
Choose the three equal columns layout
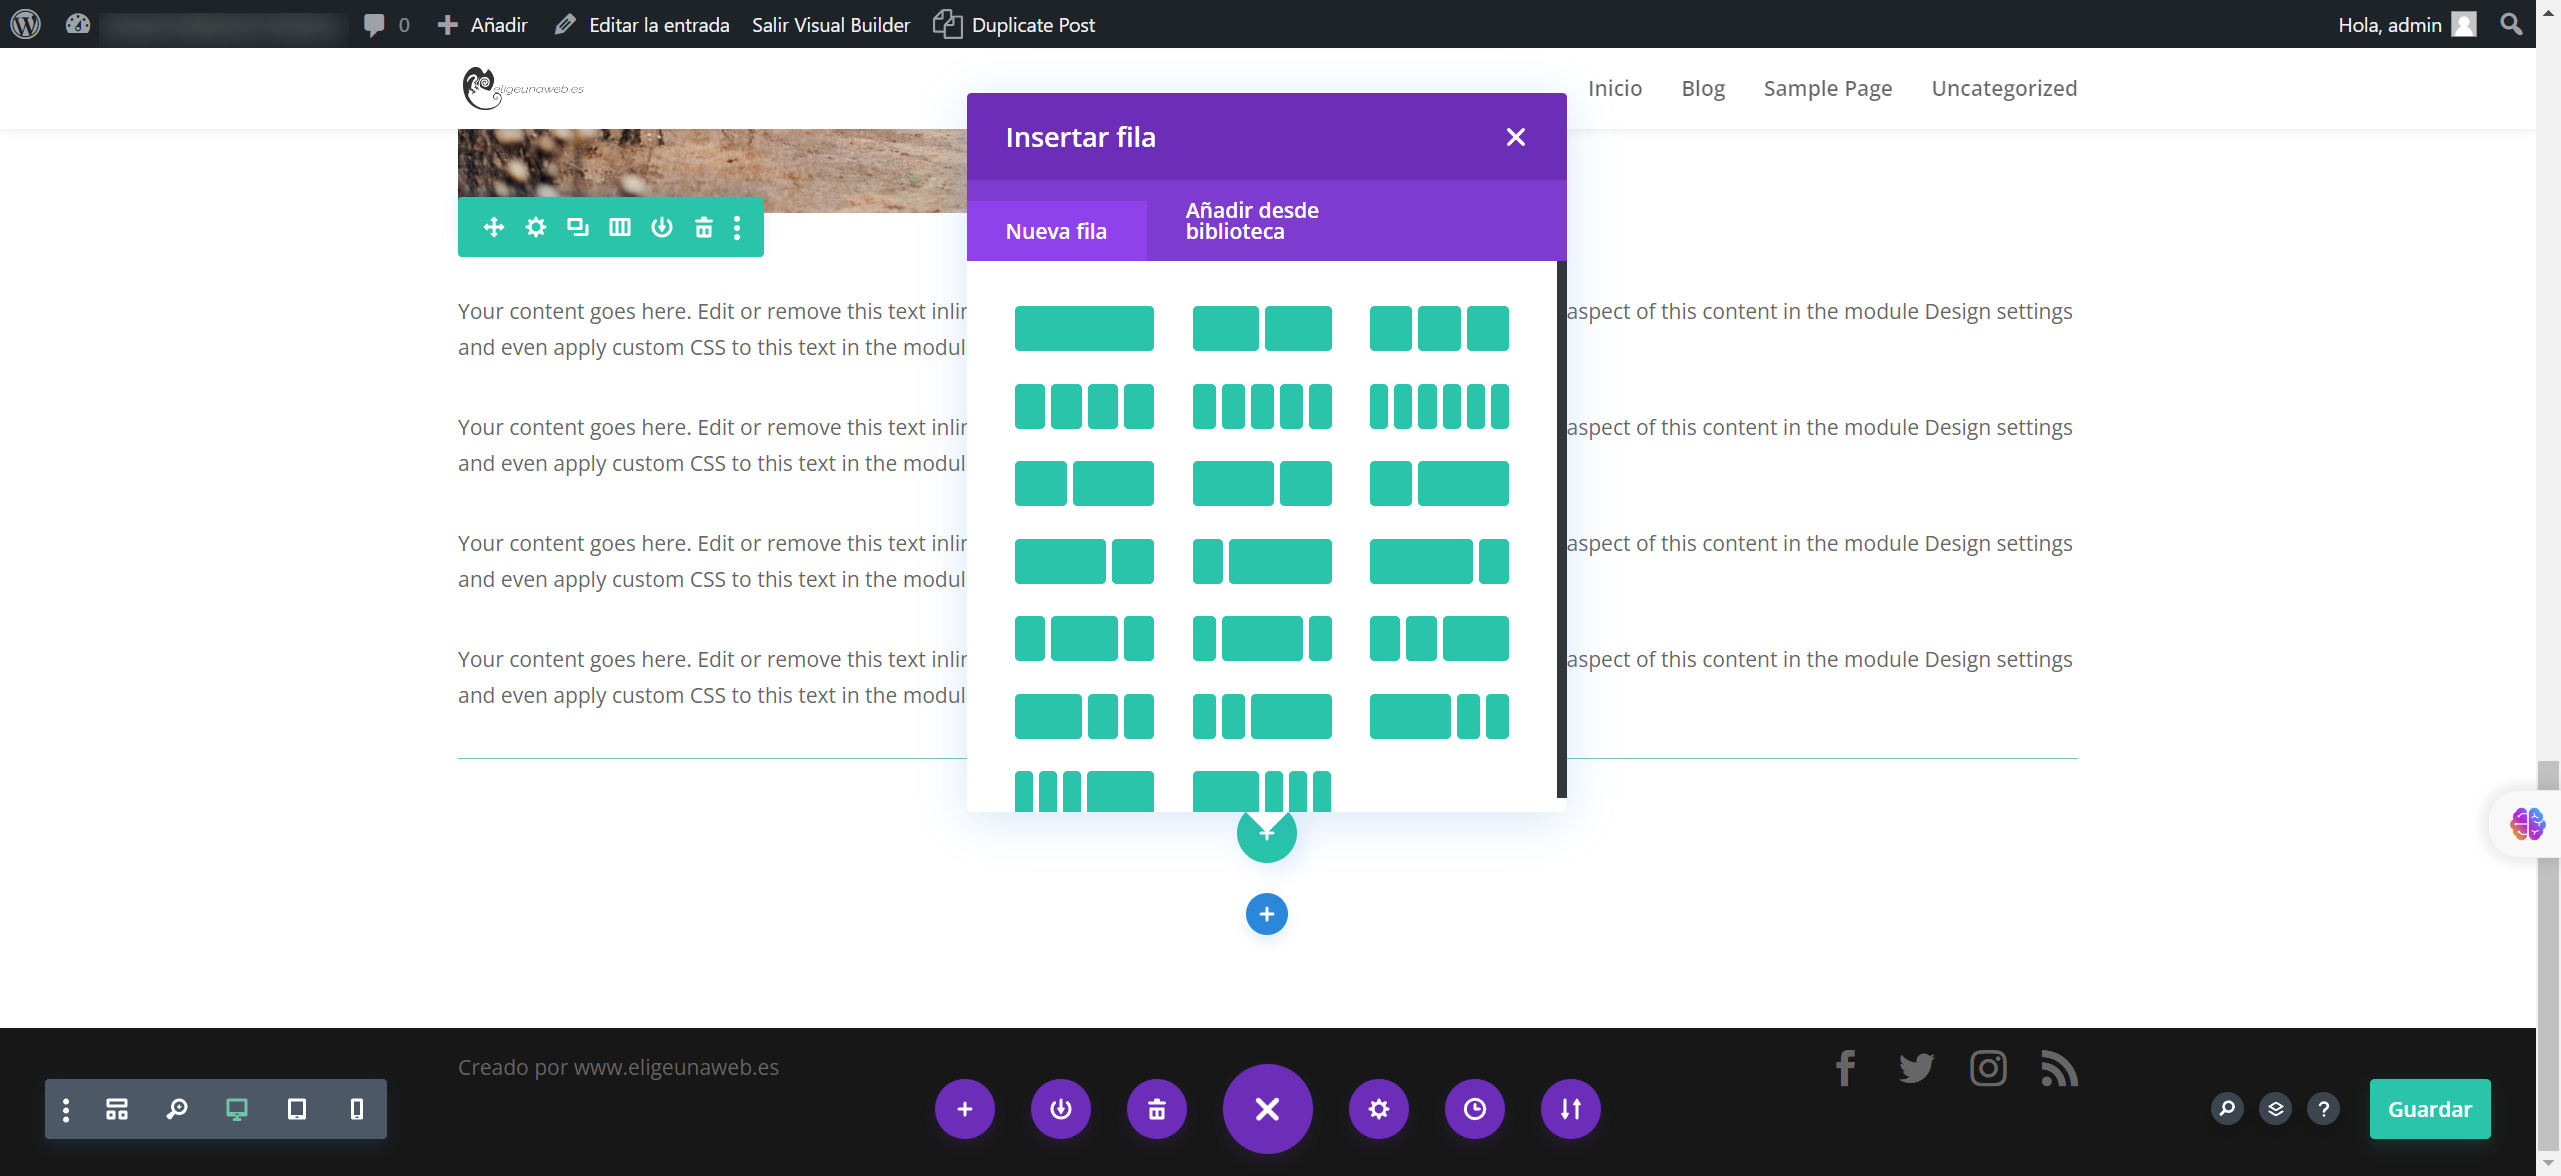coord(1439,328)
